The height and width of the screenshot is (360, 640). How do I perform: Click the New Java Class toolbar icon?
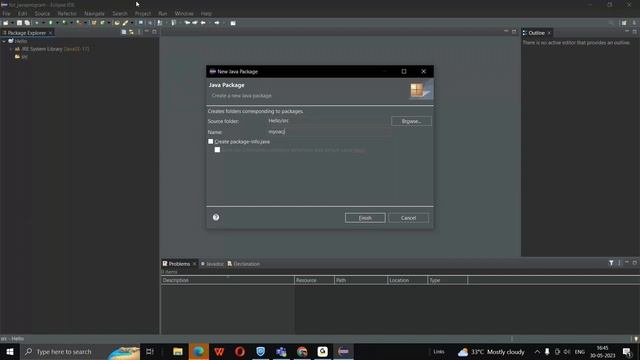[x=102, y=23]
